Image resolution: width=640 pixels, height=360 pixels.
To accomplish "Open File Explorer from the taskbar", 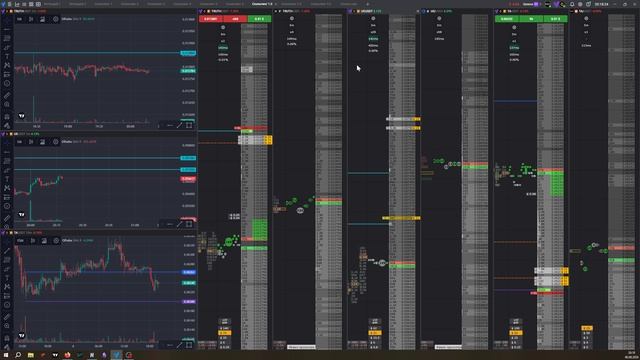I will 31,355.
